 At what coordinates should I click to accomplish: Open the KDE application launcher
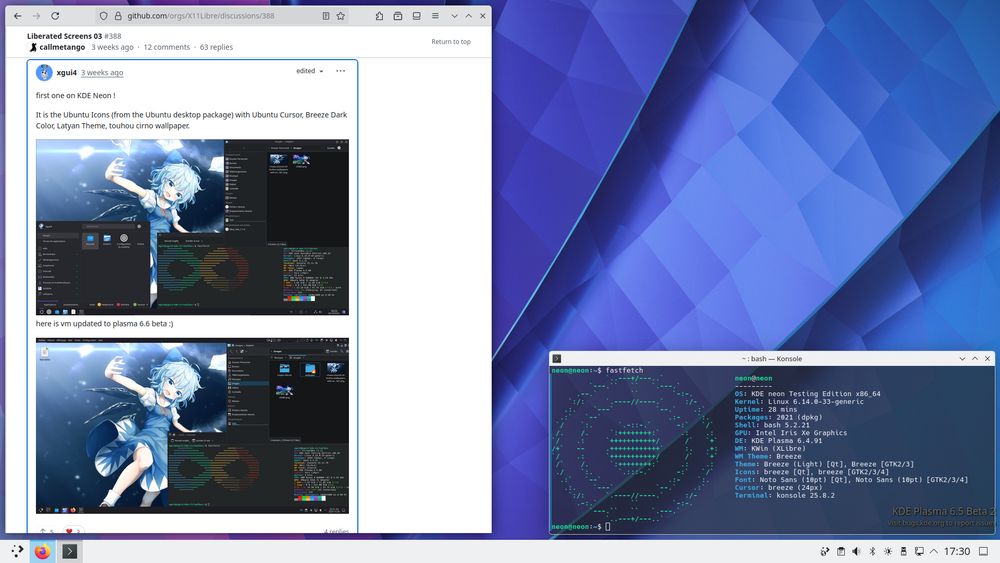pyautogui.click(x=17, y=551)
